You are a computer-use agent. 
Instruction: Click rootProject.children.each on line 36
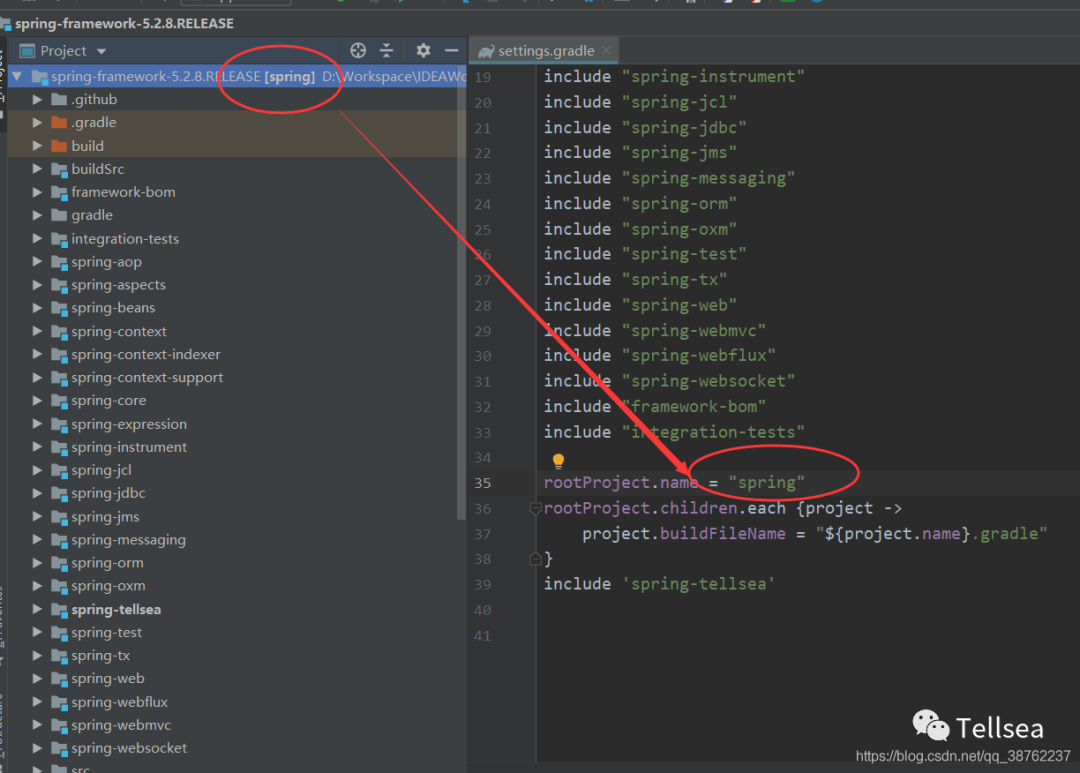665,508
